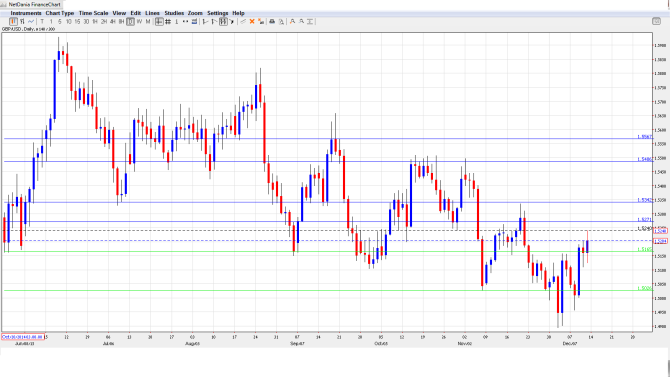Click the 1.5342 horizontal line label

coord(645,200)
